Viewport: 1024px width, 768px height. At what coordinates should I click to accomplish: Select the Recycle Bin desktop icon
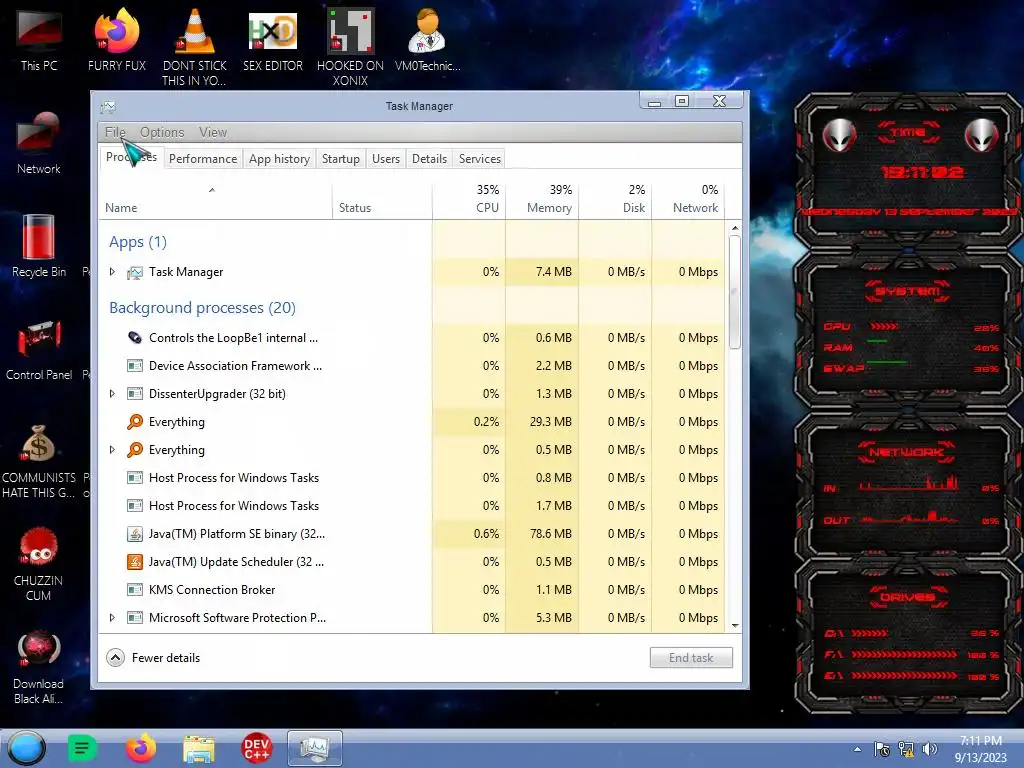click(39, 246)
